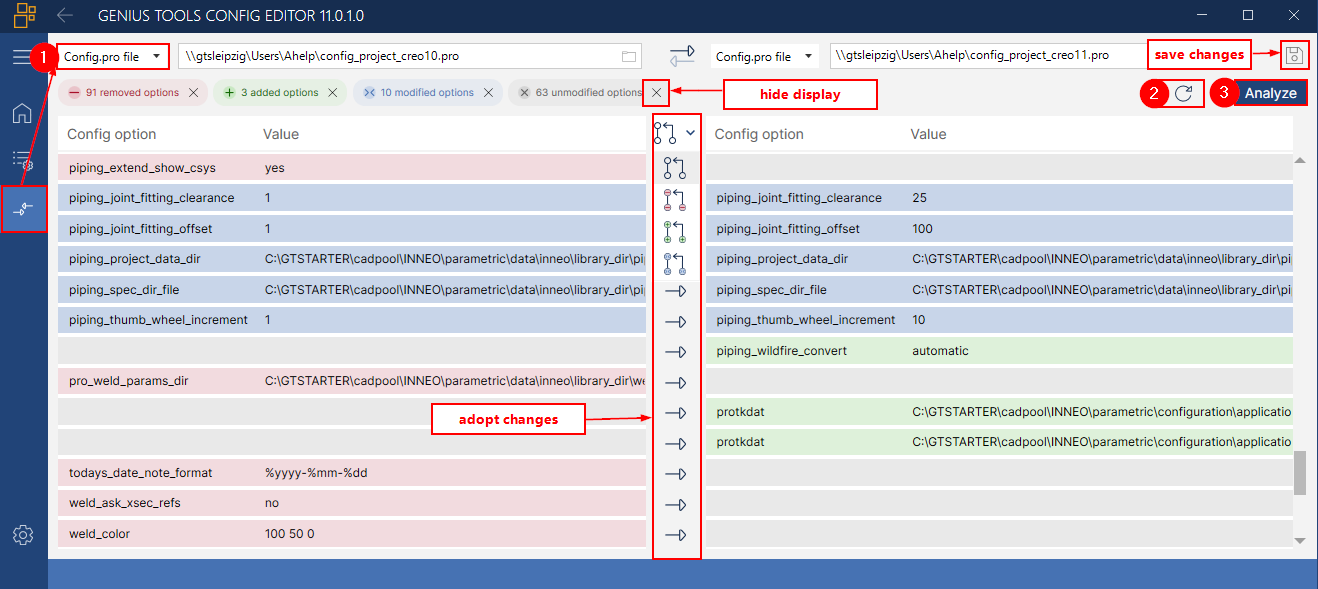Click the list view item in the left sidebar
Viewport: 1318px width, 589px height.
(x=22, y=158)
